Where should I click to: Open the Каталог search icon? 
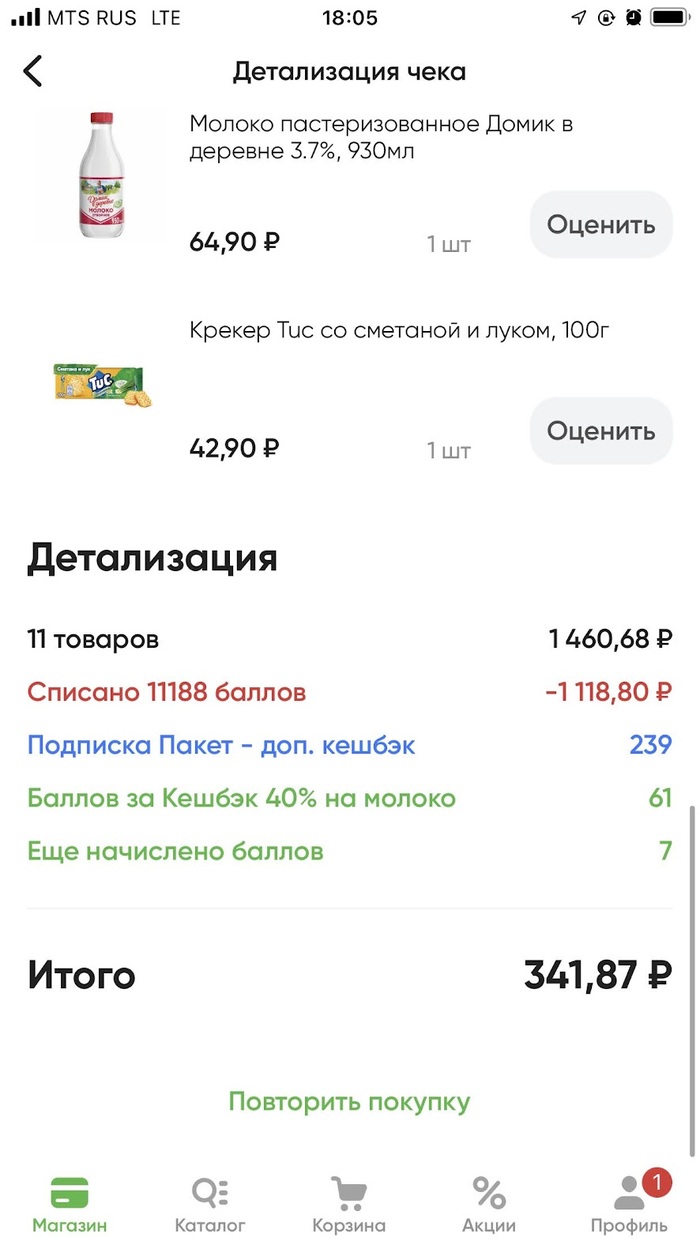click(210, 1192)
